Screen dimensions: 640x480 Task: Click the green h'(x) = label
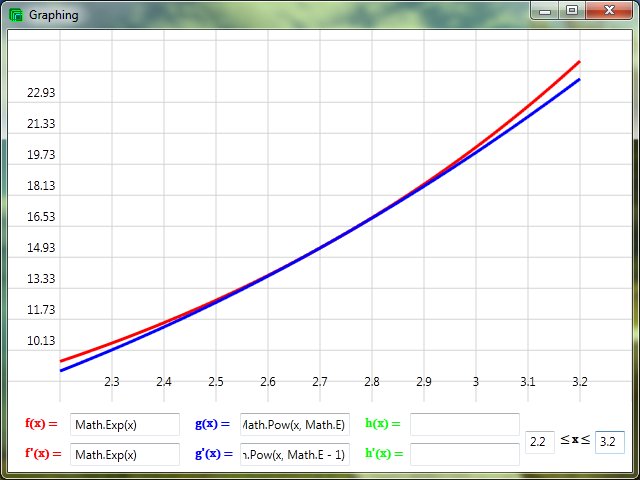(383, 454)
